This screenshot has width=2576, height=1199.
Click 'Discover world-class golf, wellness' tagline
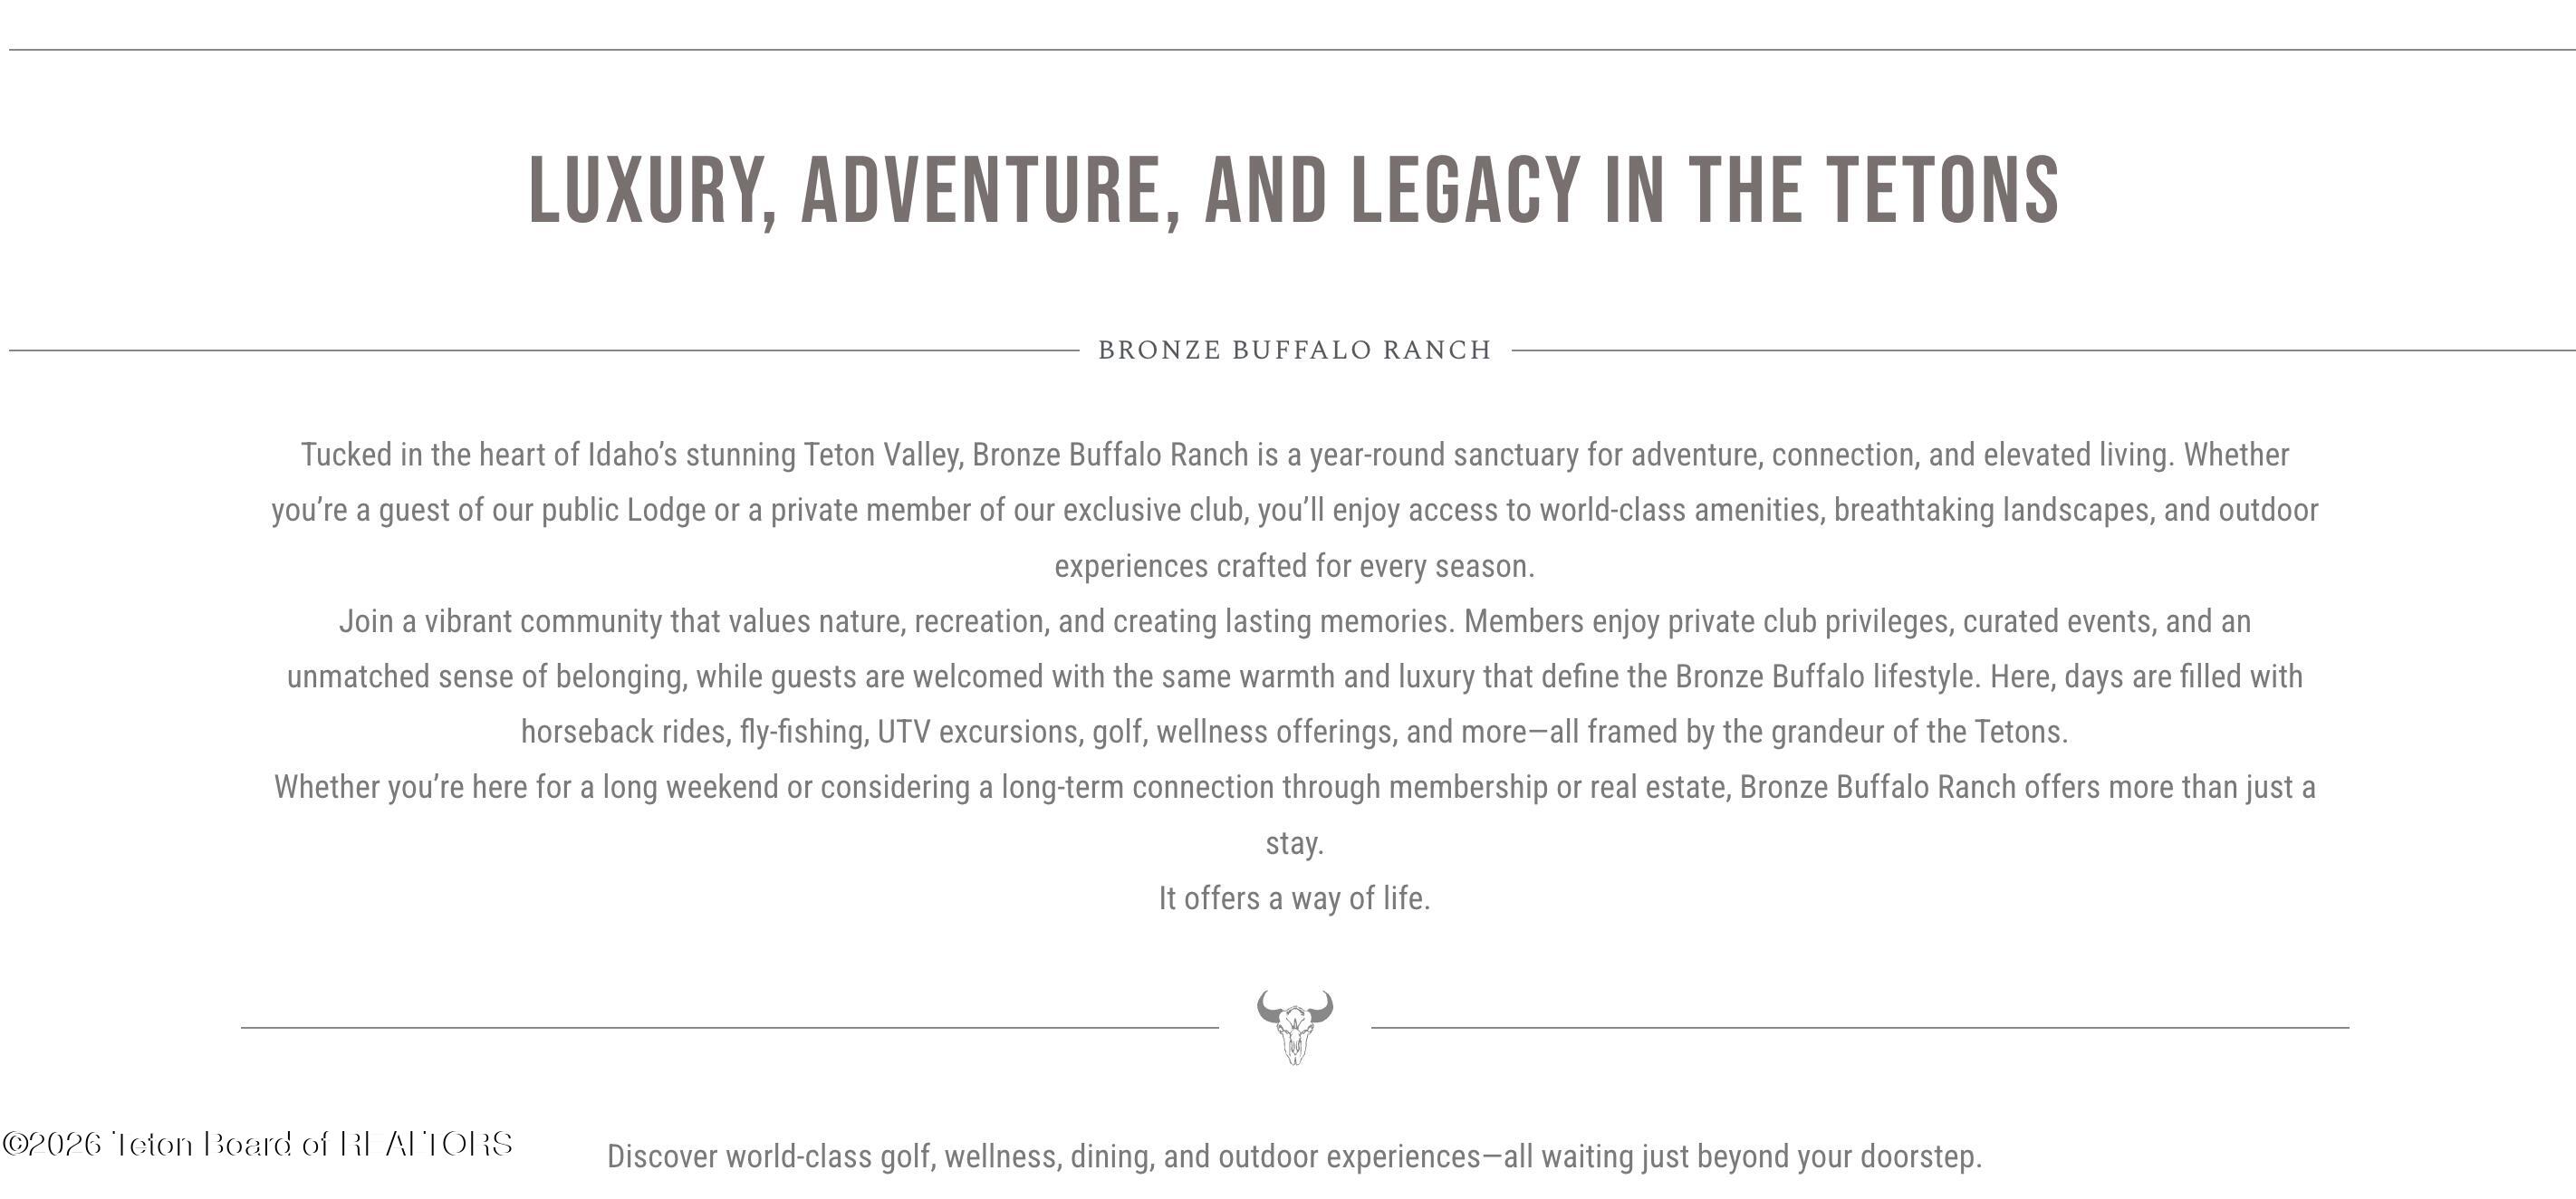tap(1295, 1156)
